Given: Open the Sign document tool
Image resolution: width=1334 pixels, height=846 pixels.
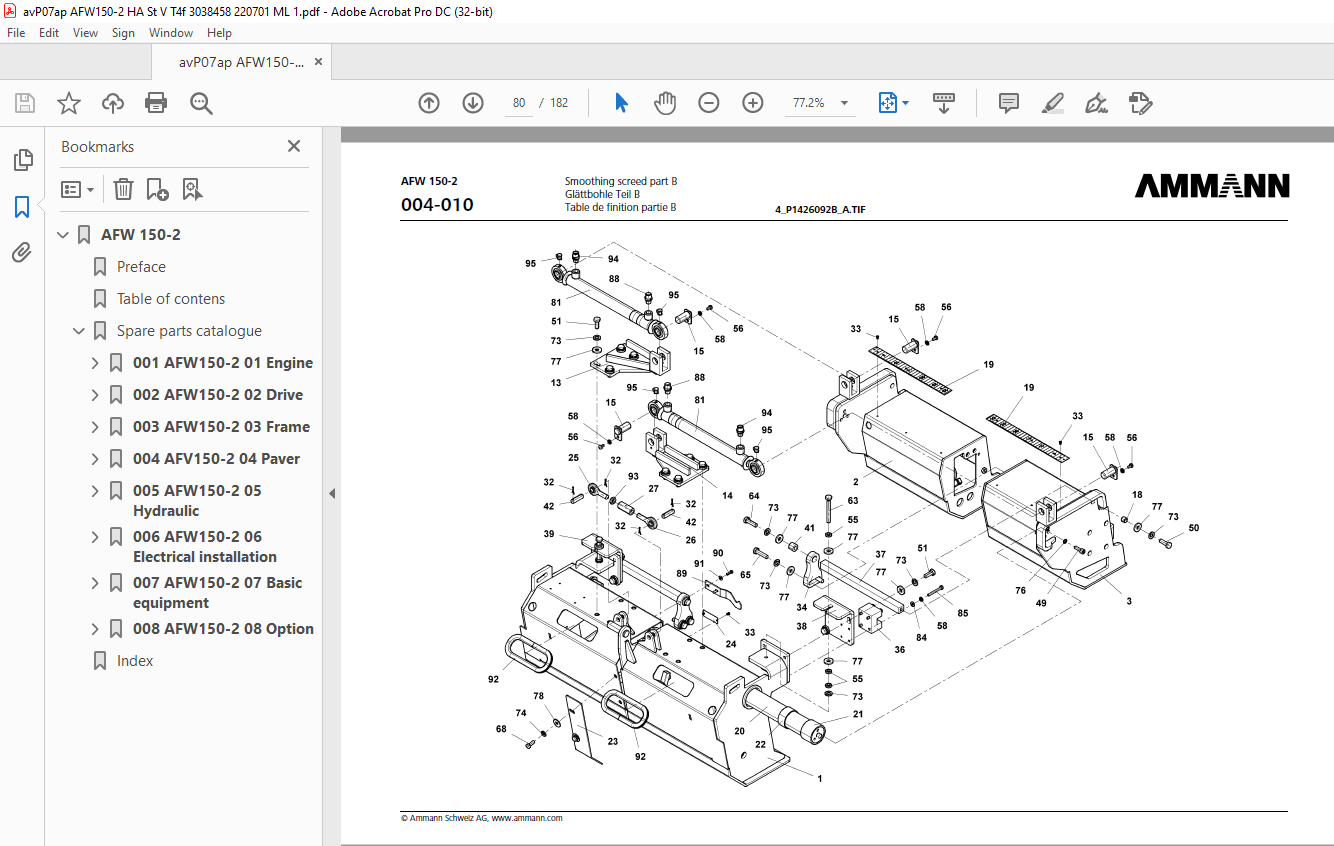Looking at the screenshot, I should click(x=1096, y=103).
